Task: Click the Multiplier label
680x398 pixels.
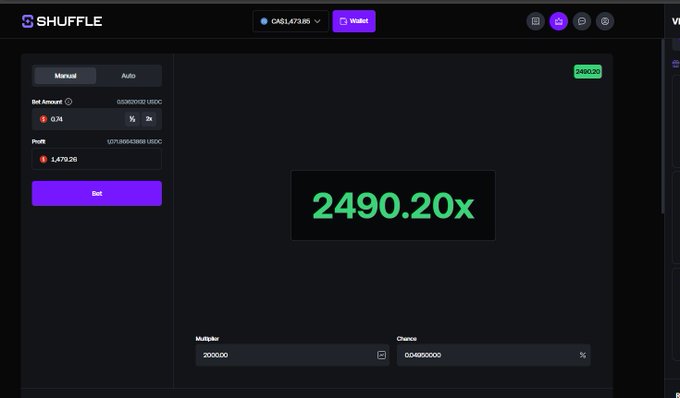Action: (207, 339)
